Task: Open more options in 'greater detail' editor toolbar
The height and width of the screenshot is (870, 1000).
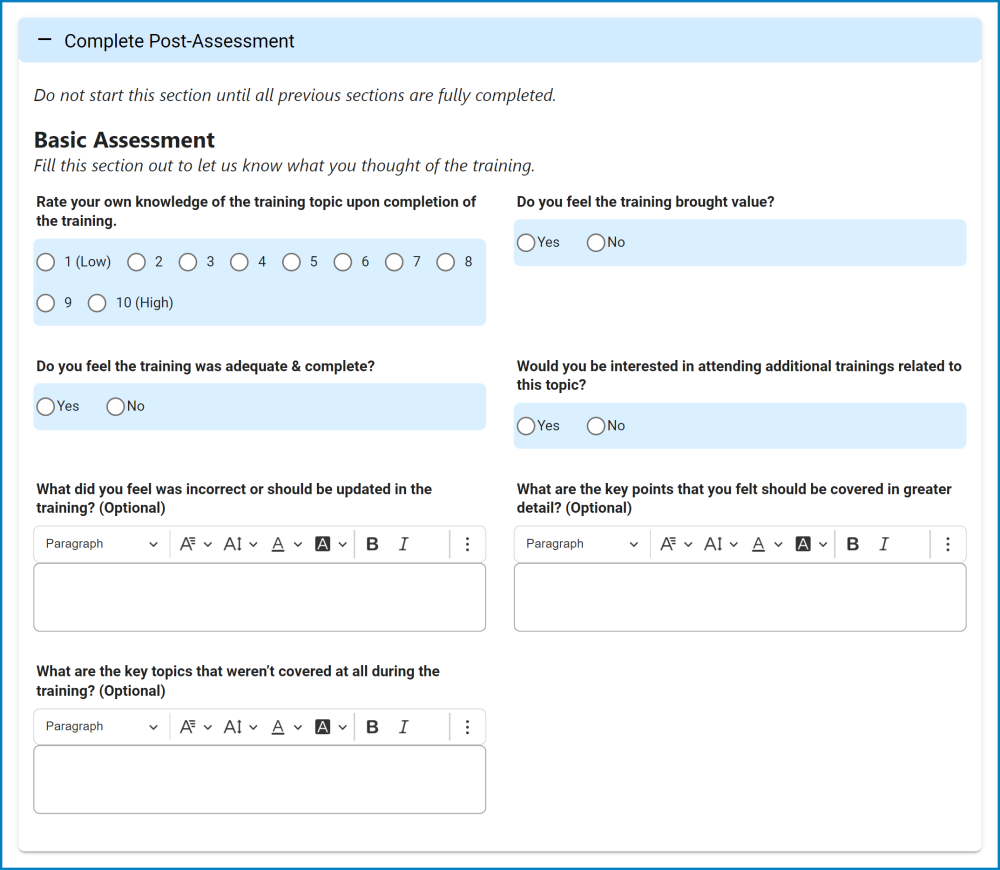Action: click(x=948, y=544)
